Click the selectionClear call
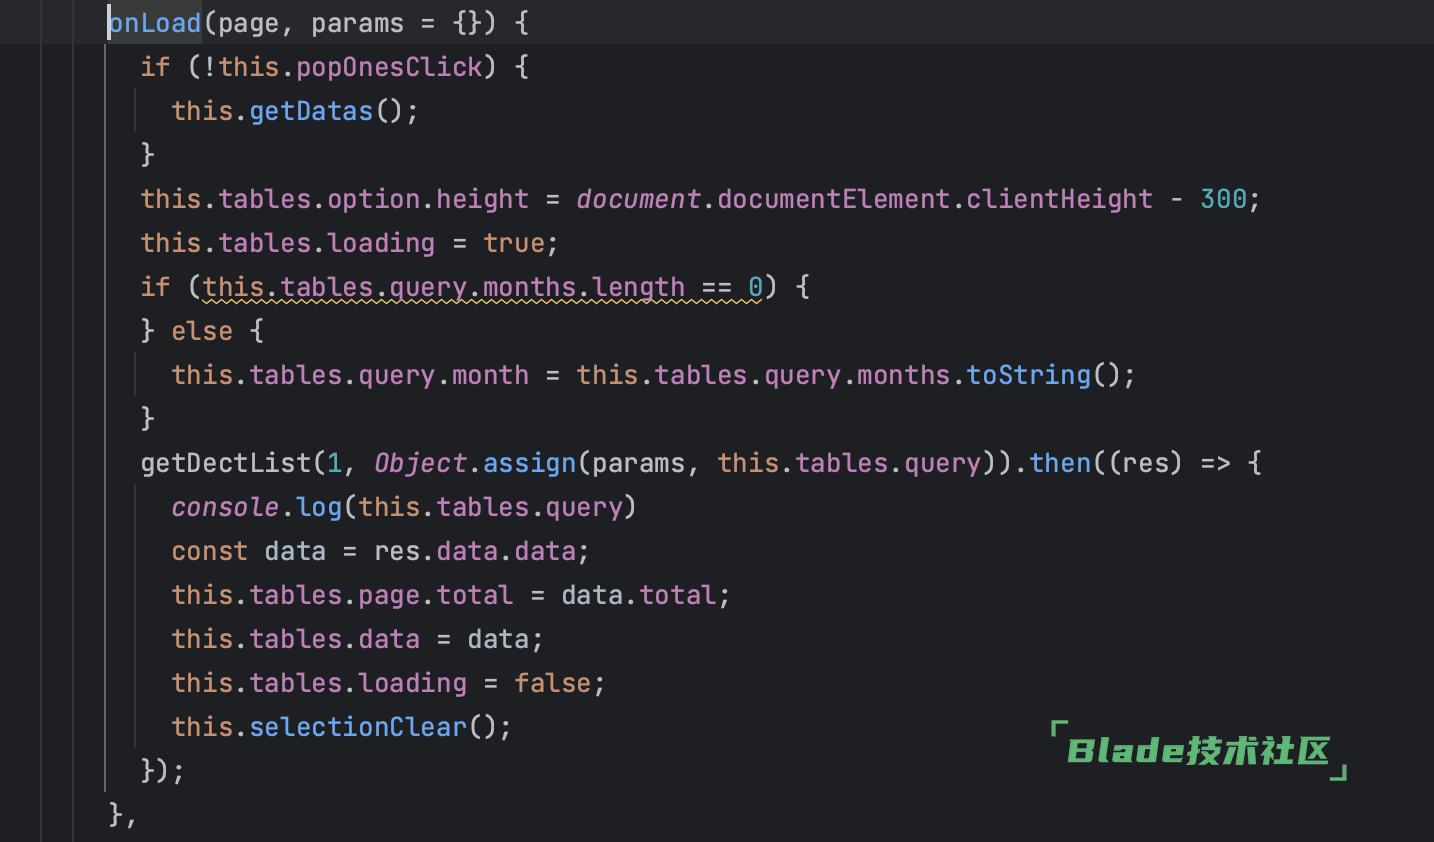Screen dimensions: 1434x842 (358, 727)
